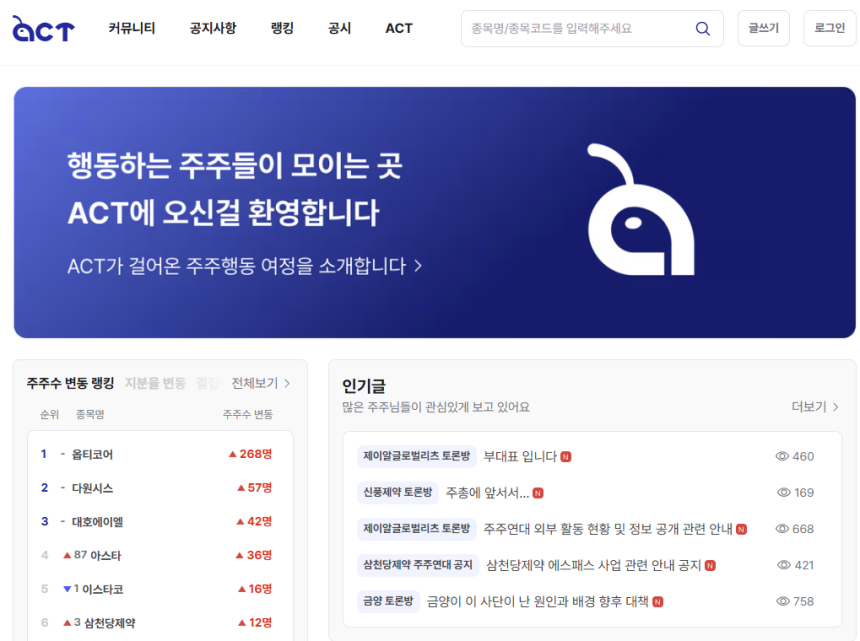Viewport: 860px width, 641px height.
Task: Click the blue down arrow next to 이스타코
Action: click(x=67, y=589)
